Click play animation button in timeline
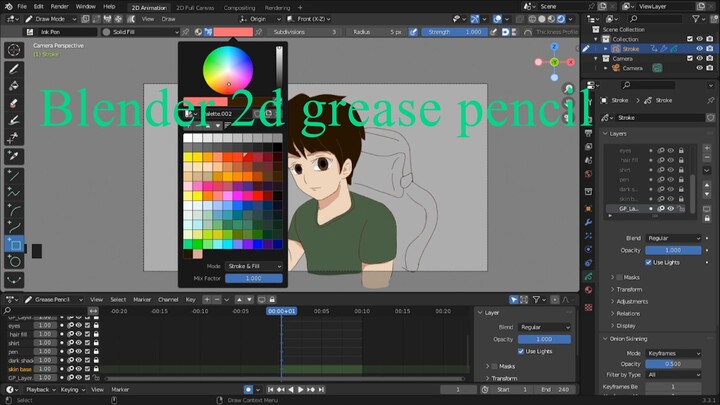This screenshot has width=720, height=405. click(x=301, y=389)
